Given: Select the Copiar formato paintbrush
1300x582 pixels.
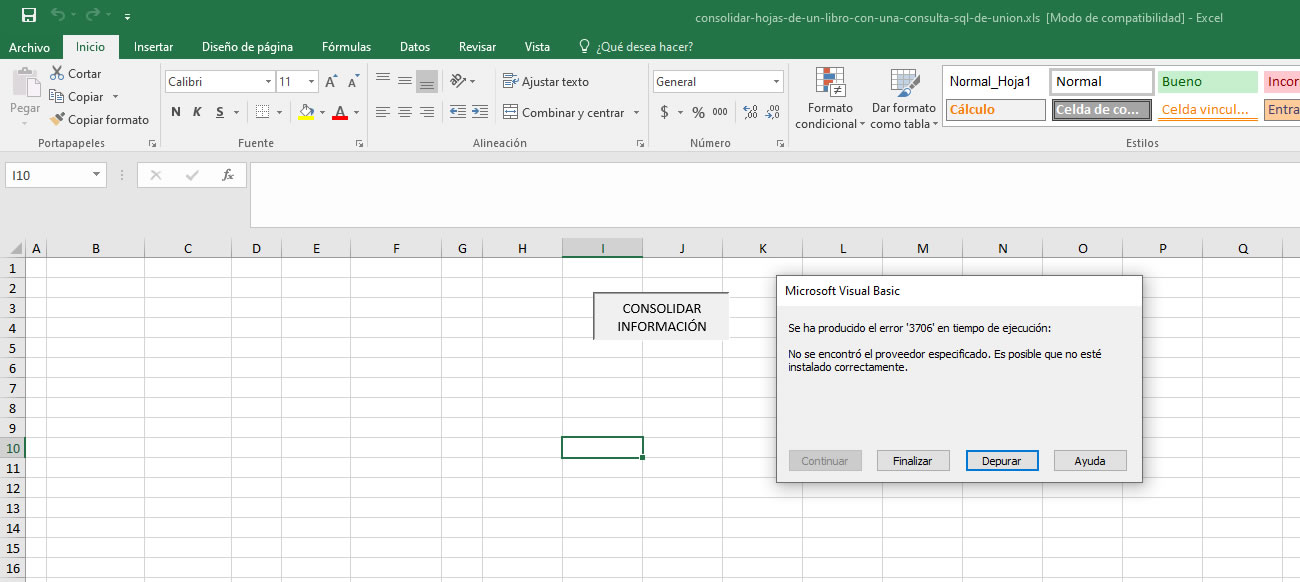Looking at the screenshot, I should point(58,120).
